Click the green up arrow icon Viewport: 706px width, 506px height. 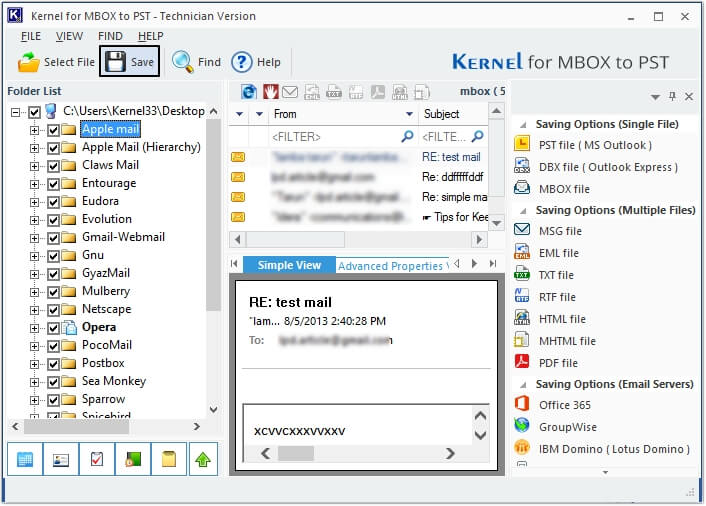(x=203, y=460)
